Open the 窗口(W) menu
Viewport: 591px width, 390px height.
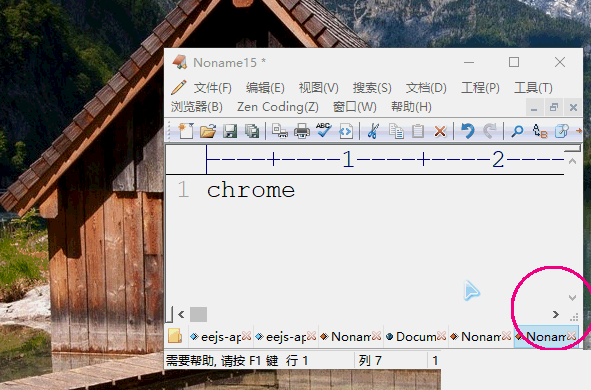pos(355,107)
